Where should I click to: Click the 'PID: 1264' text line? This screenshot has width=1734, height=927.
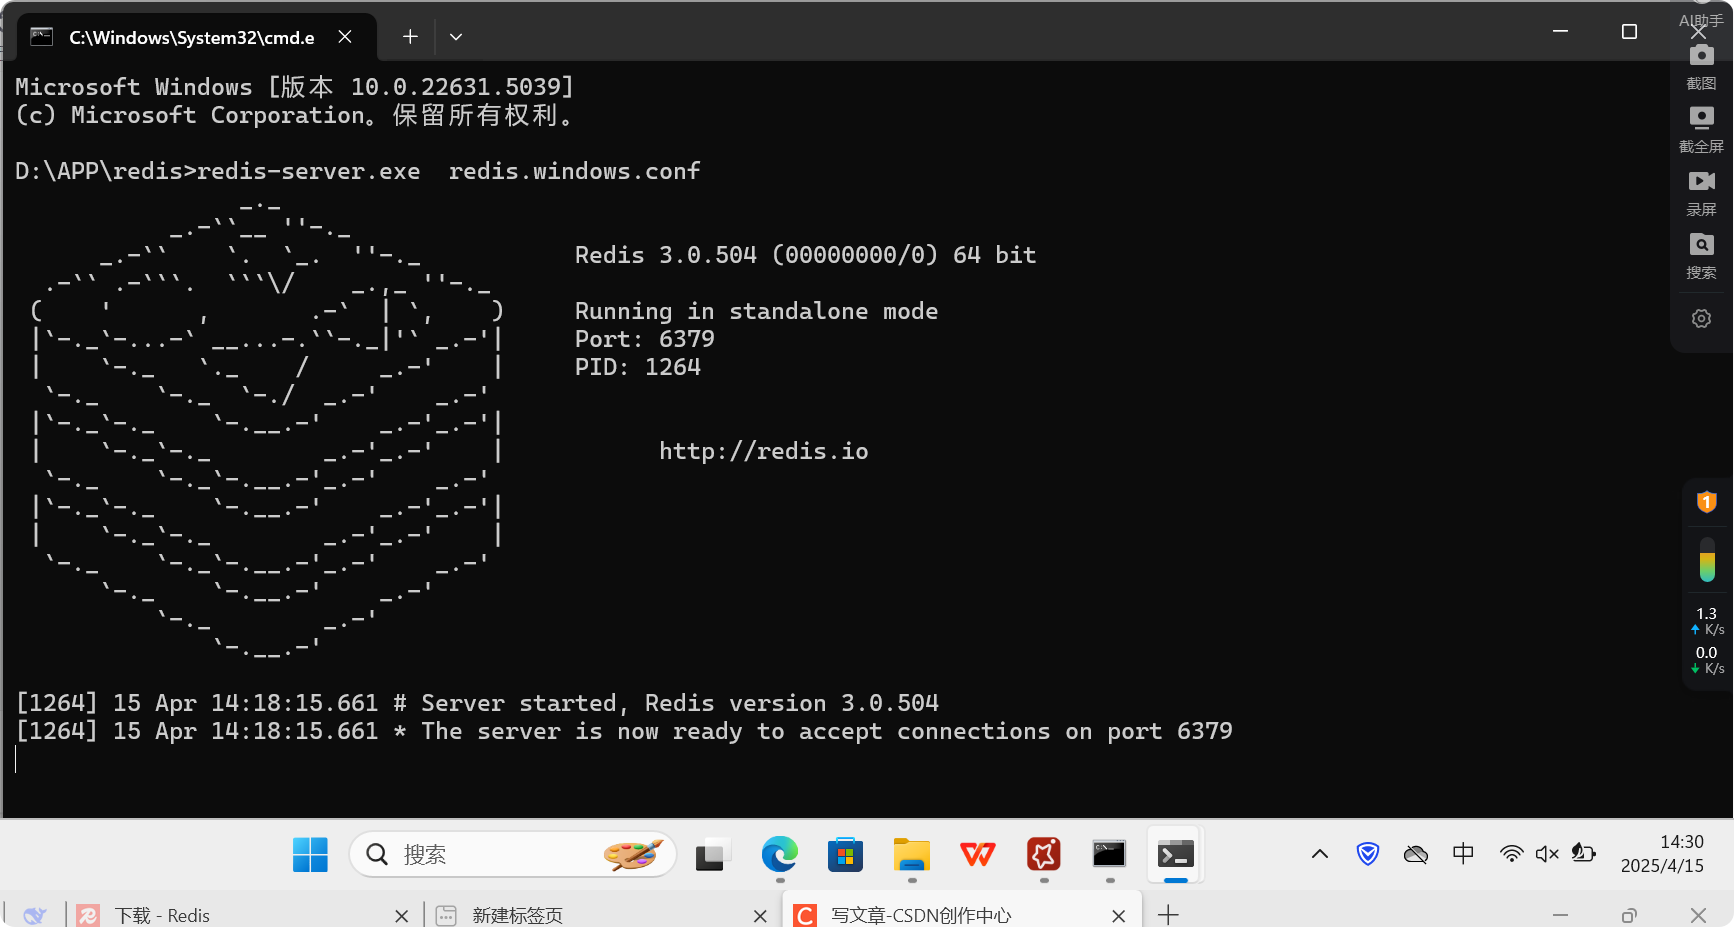point(637,367)
